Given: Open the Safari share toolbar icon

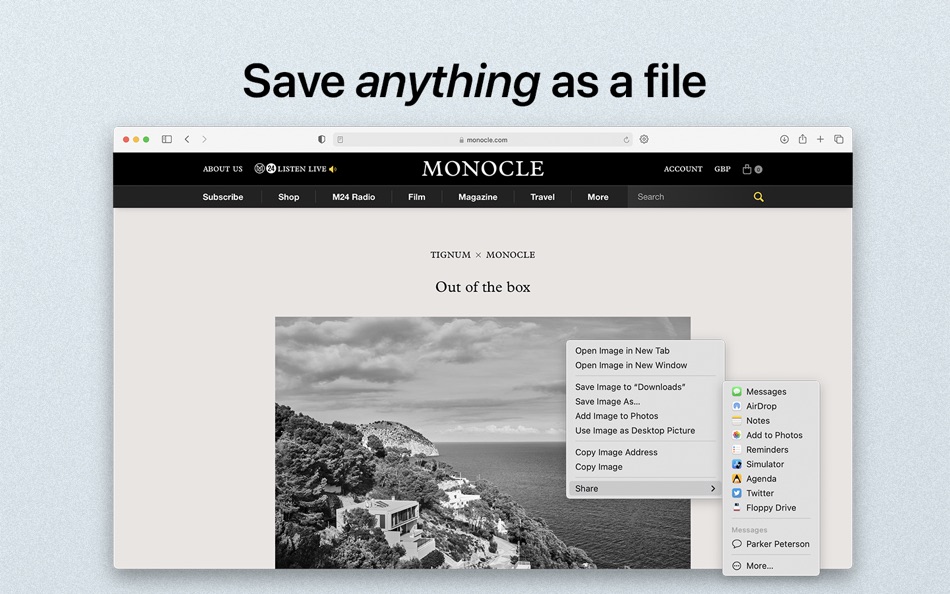Looking at the screenshot, I should coord(802,139).
